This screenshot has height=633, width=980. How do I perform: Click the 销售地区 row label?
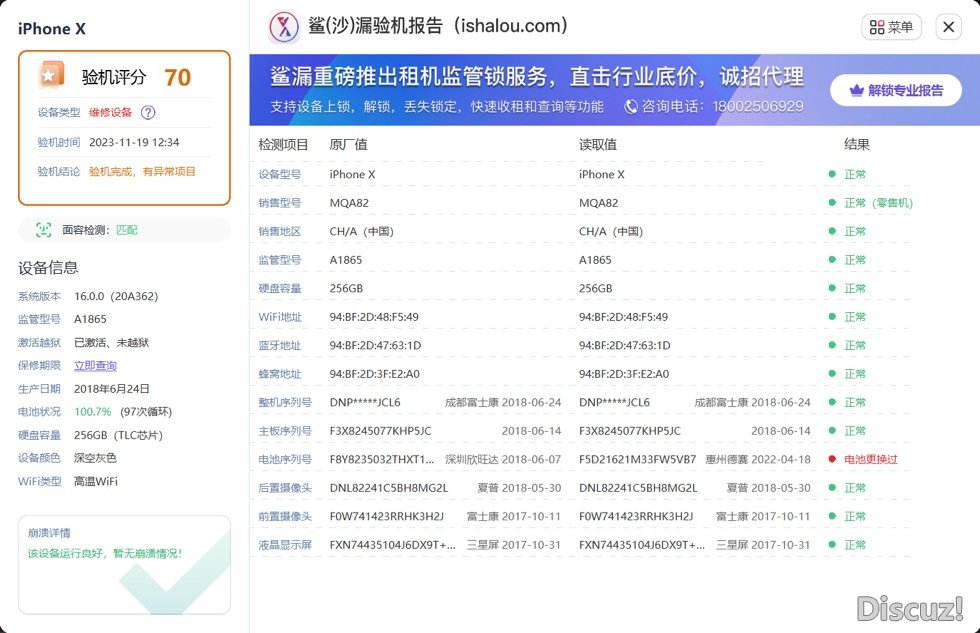[279, 231]
